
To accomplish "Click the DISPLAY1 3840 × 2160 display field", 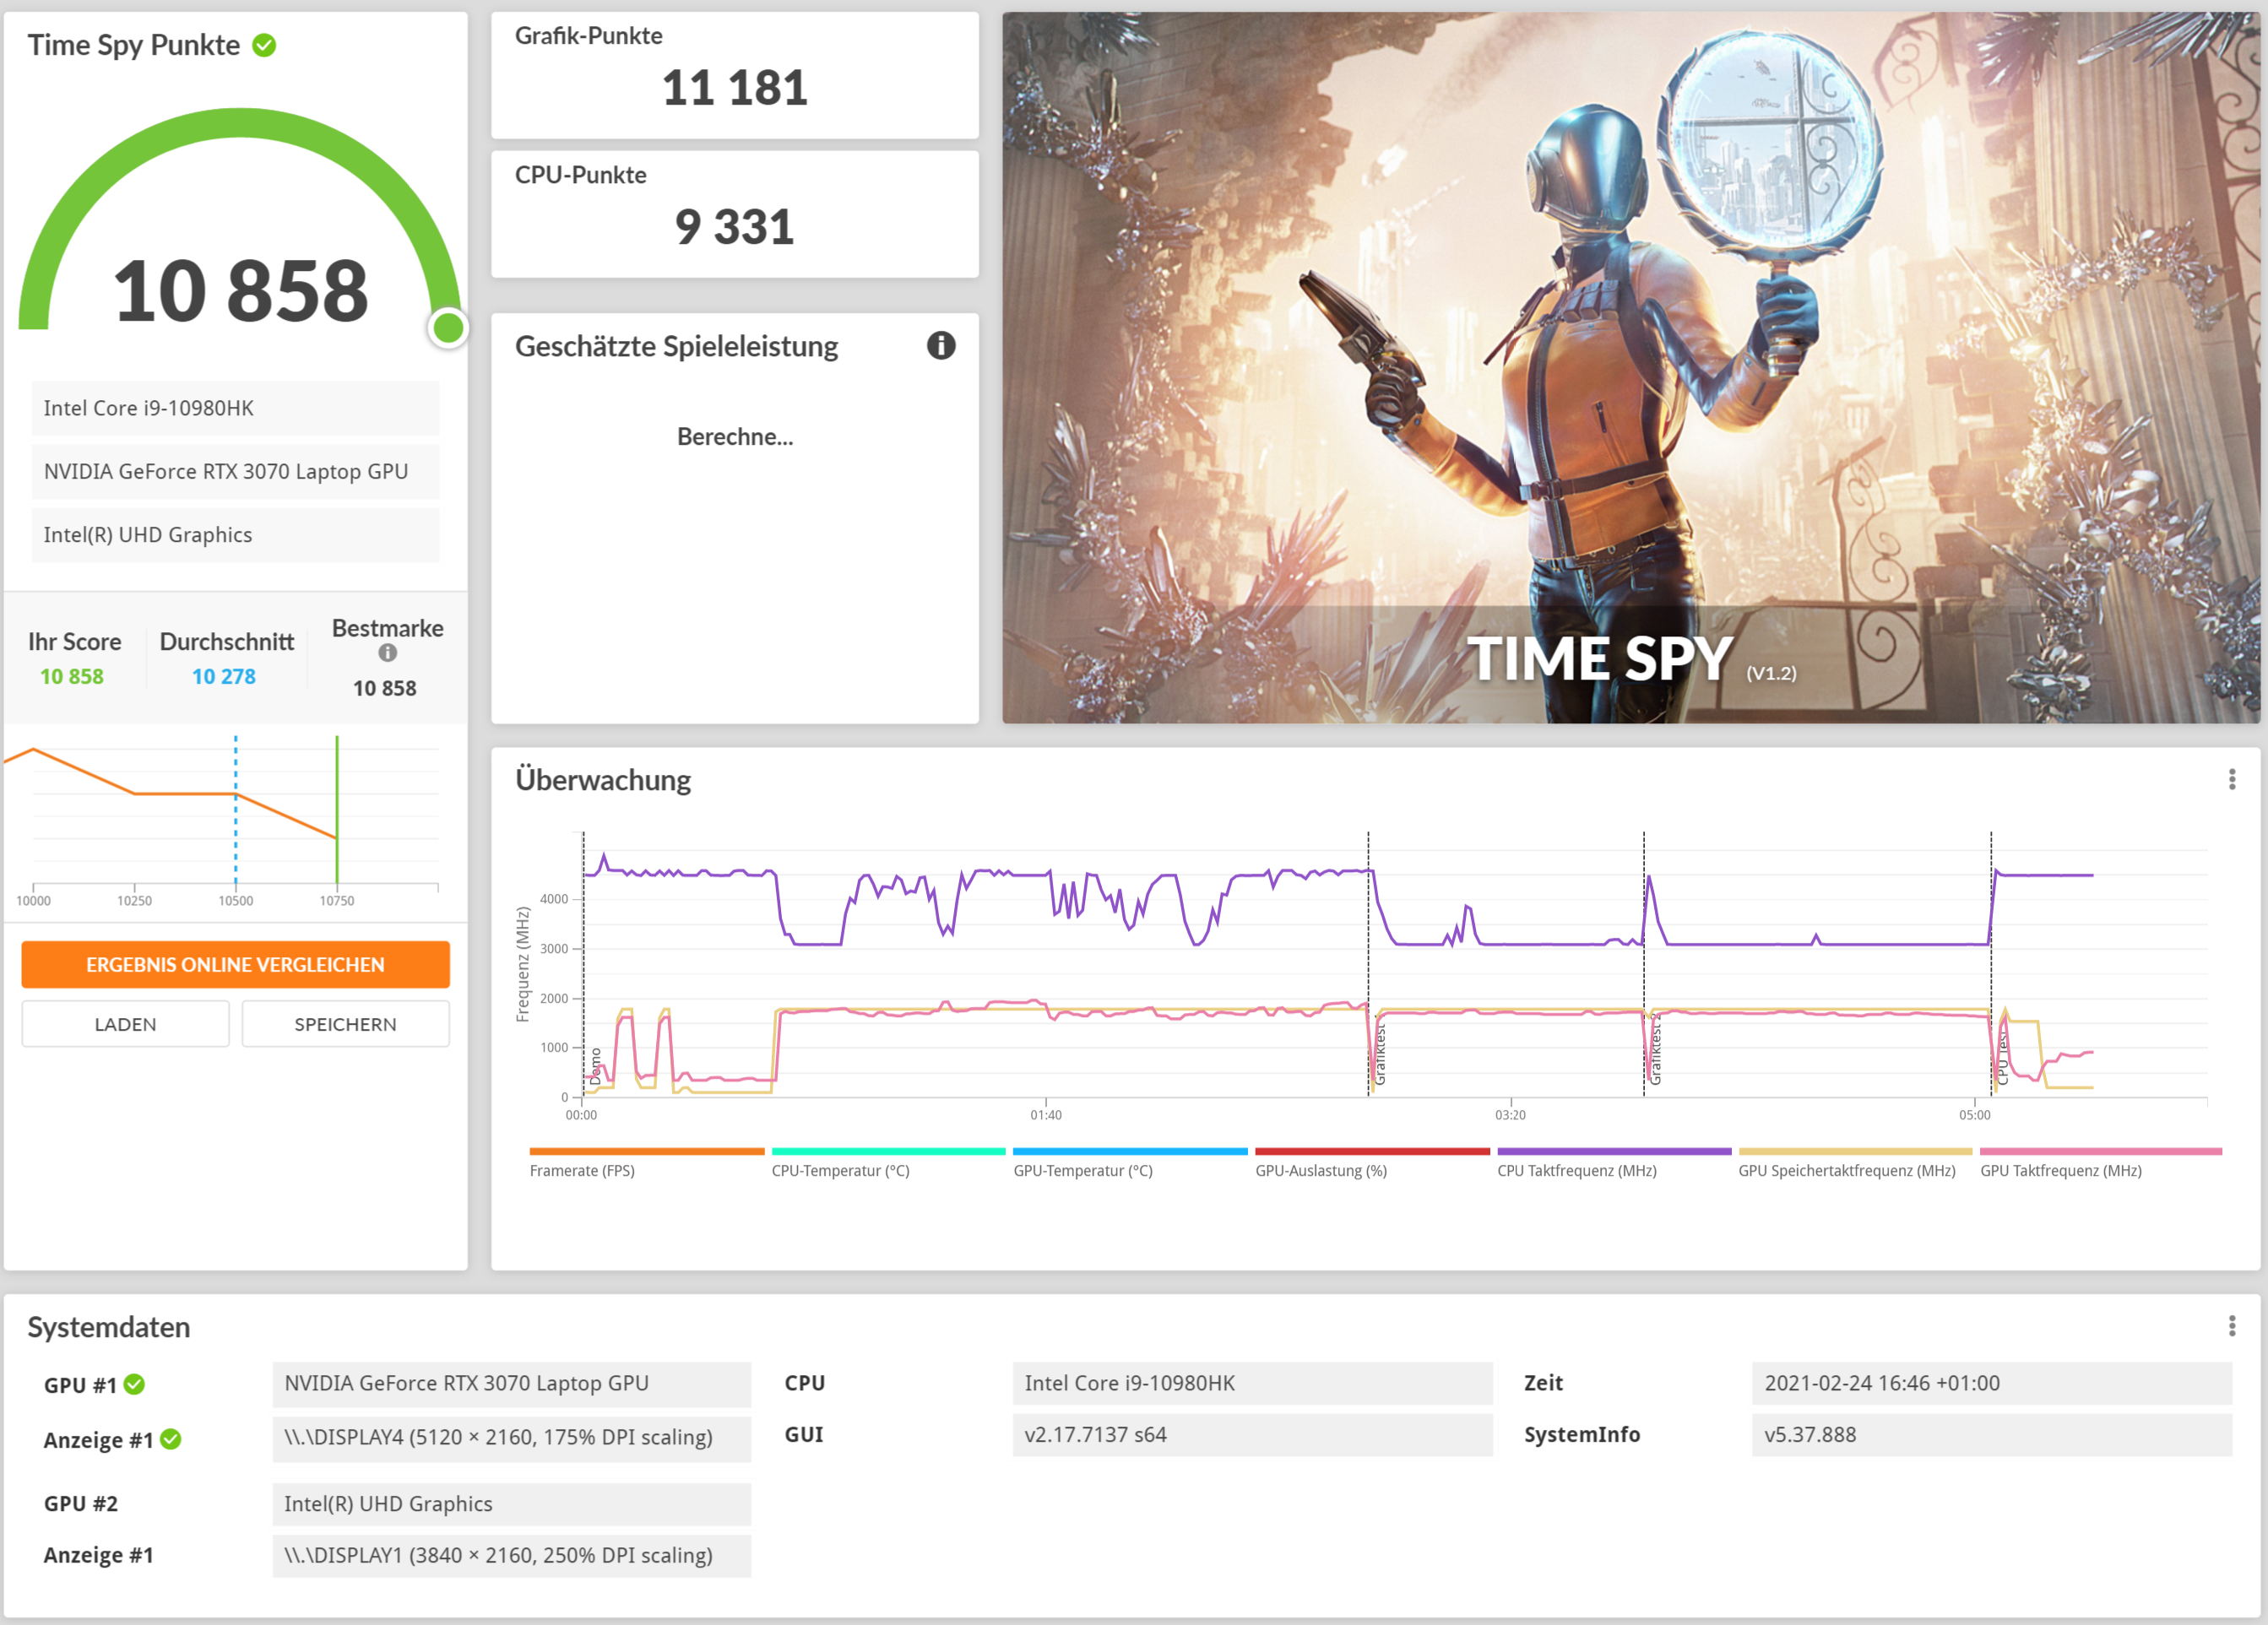I will pos(512,1556).
